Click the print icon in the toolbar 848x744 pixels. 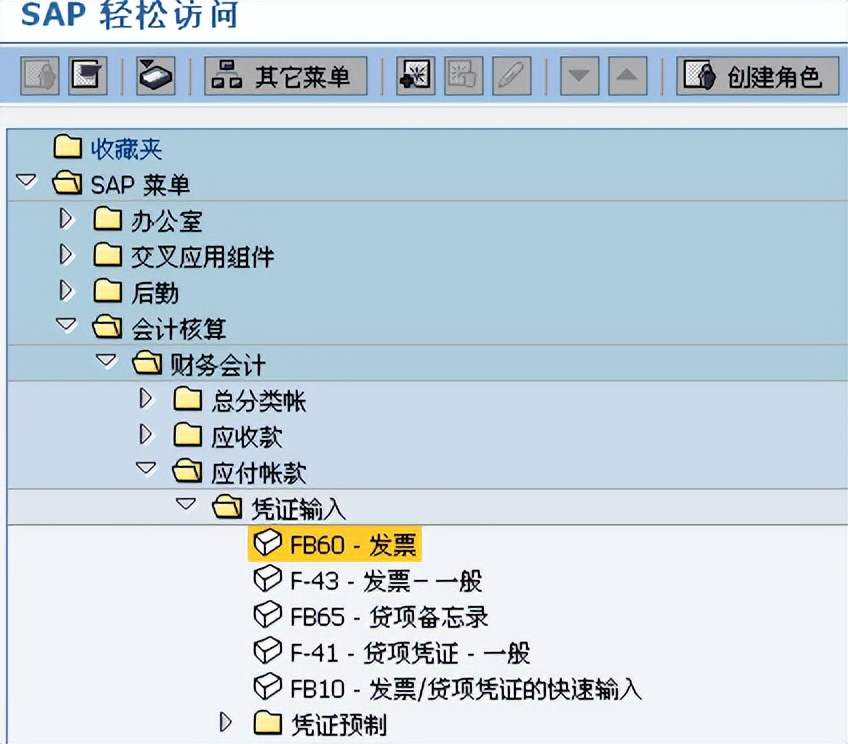153,76
